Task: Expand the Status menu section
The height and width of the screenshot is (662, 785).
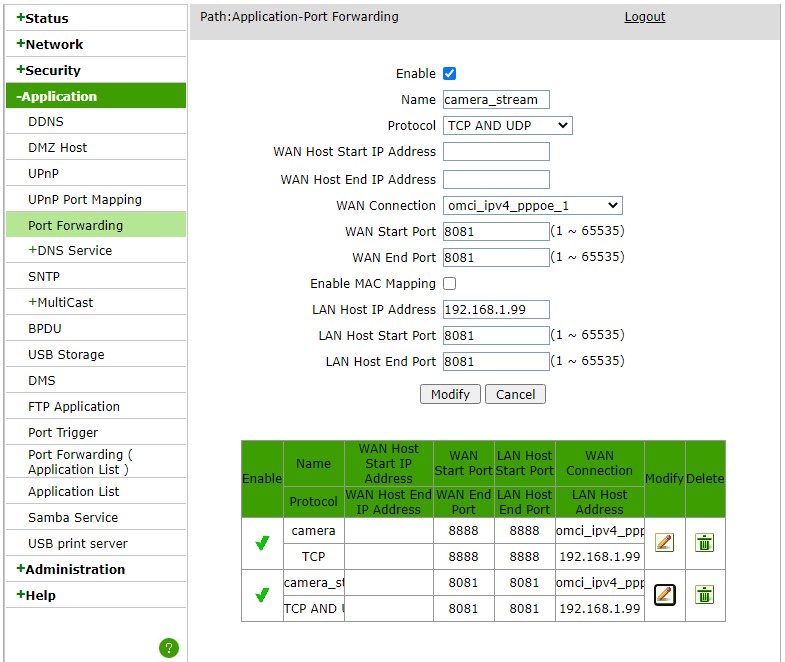Action: coord(43,18)
